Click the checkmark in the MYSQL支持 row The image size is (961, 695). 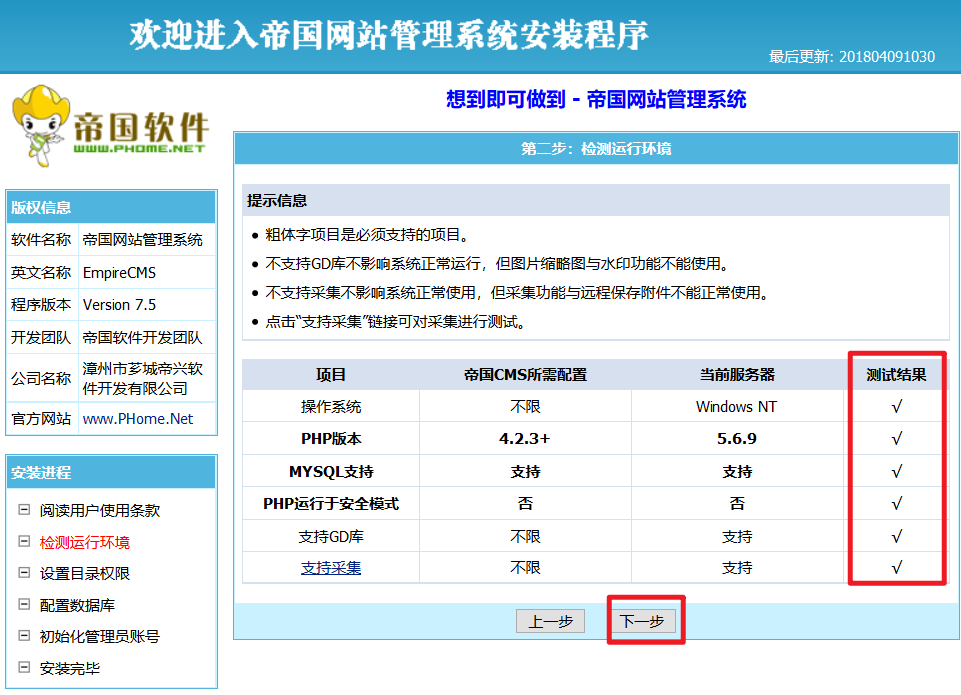point(897,472)
